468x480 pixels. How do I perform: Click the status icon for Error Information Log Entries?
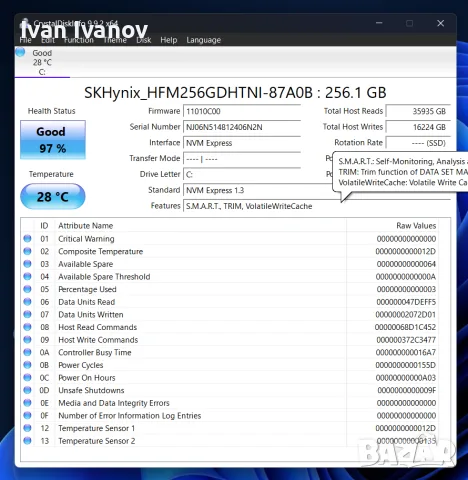point(27,415)
